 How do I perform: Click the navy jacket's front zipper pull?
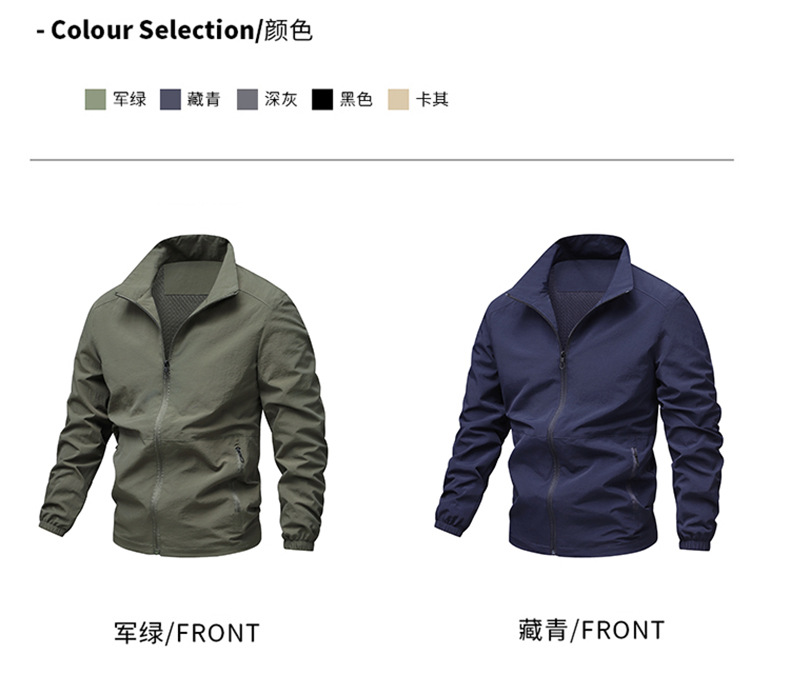[561, 359]
